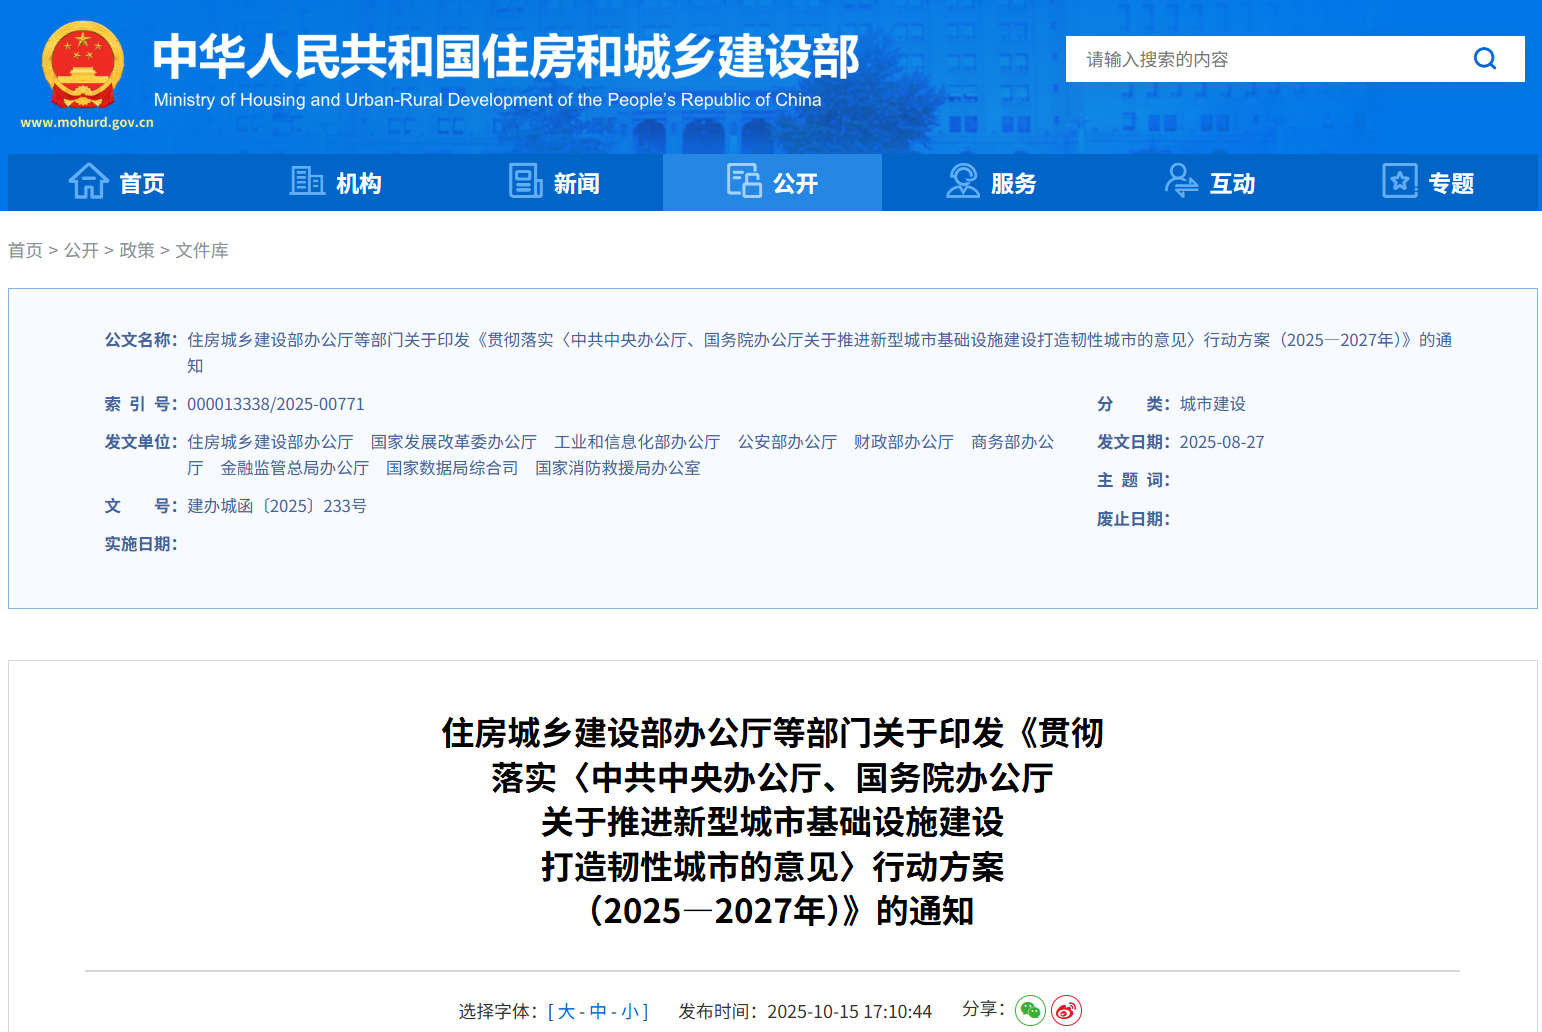Screen dimensions: 1542x1032
Task: Open the 公开 navigation tab
Action: click(772, 183)
